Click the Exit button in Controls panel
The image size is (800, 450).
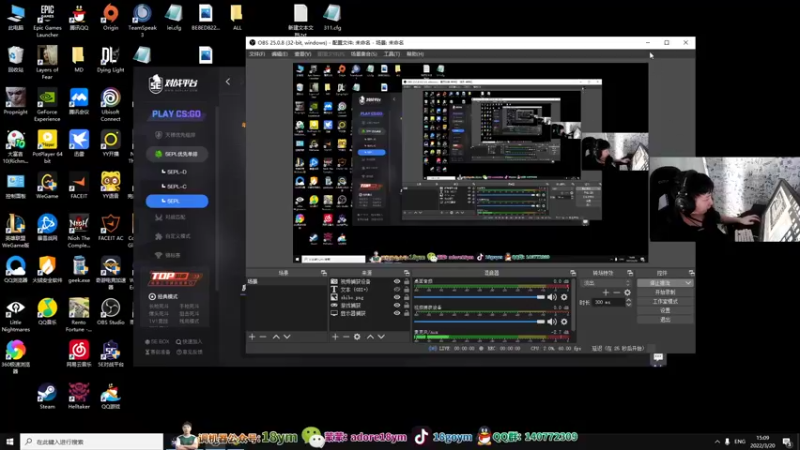665,319
